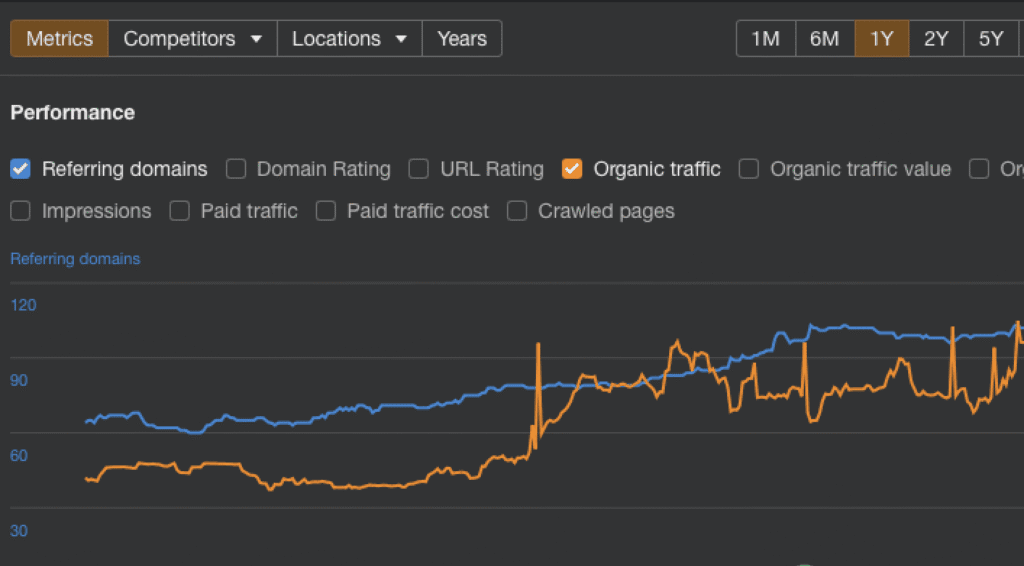Screen dimensions: 1024x566
Task: Expand the Locations dropdown
Action: click(349, 39)
